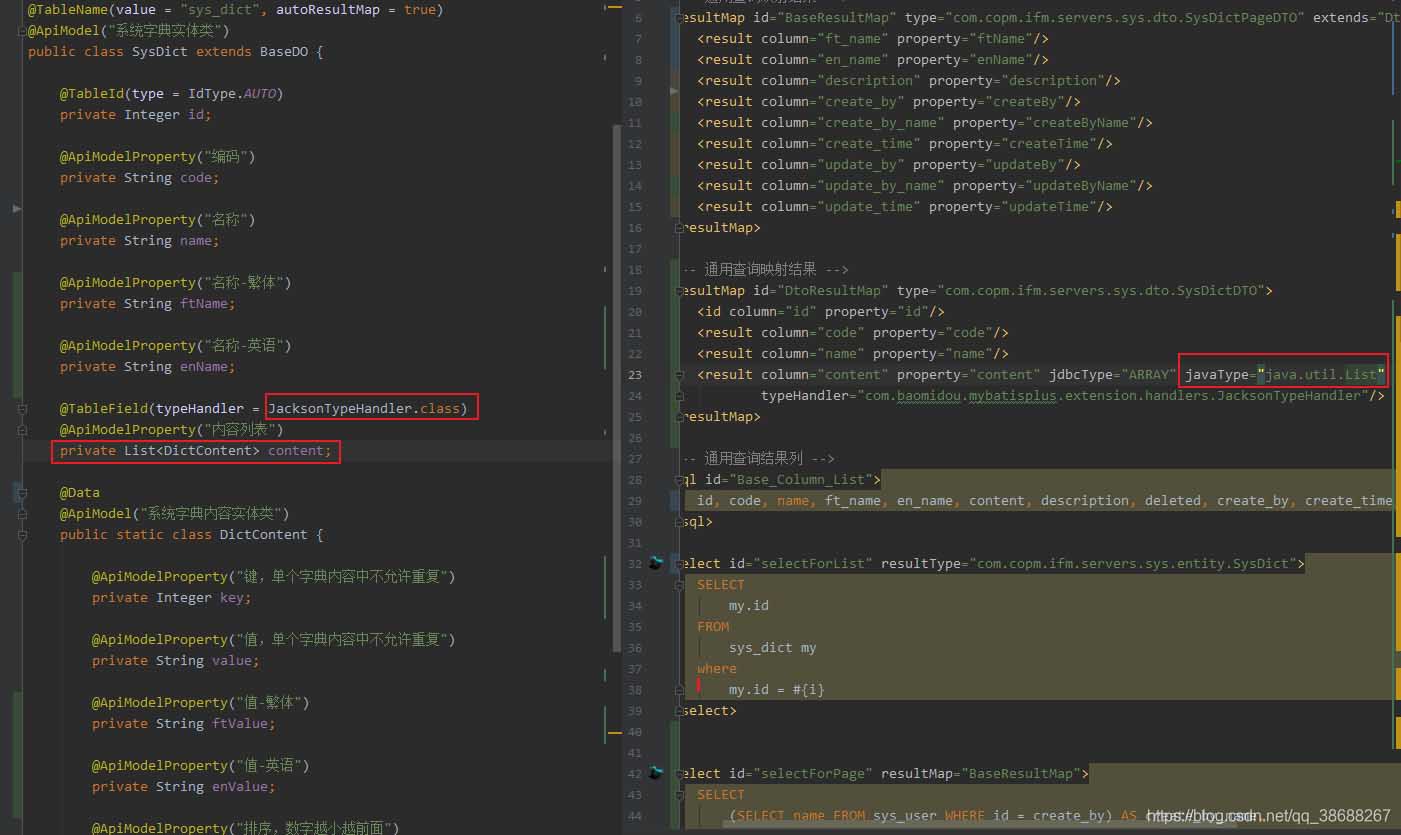
Task: Click the MyBatis gutter icon beside selectForList
Action: click(x=656, y=563)
